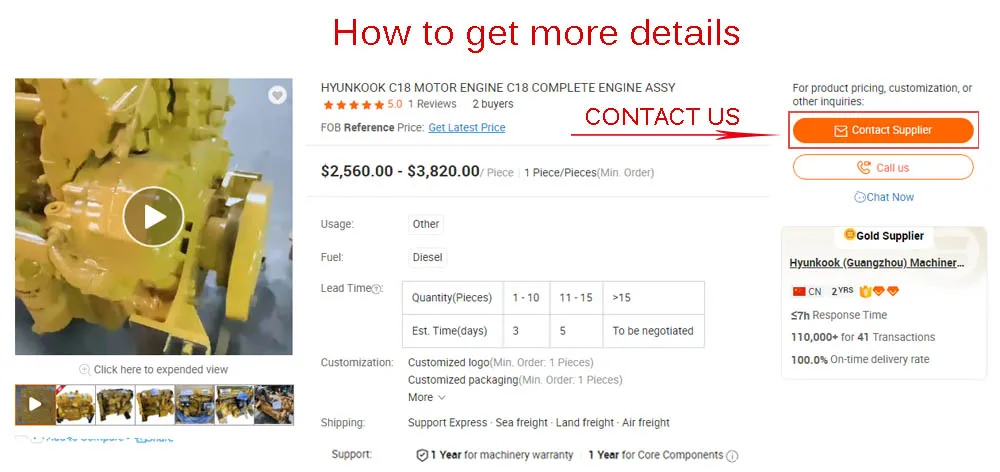Click the China flag icon
Viewport: 1000px width, 472px height.
(x=799, y=291)
